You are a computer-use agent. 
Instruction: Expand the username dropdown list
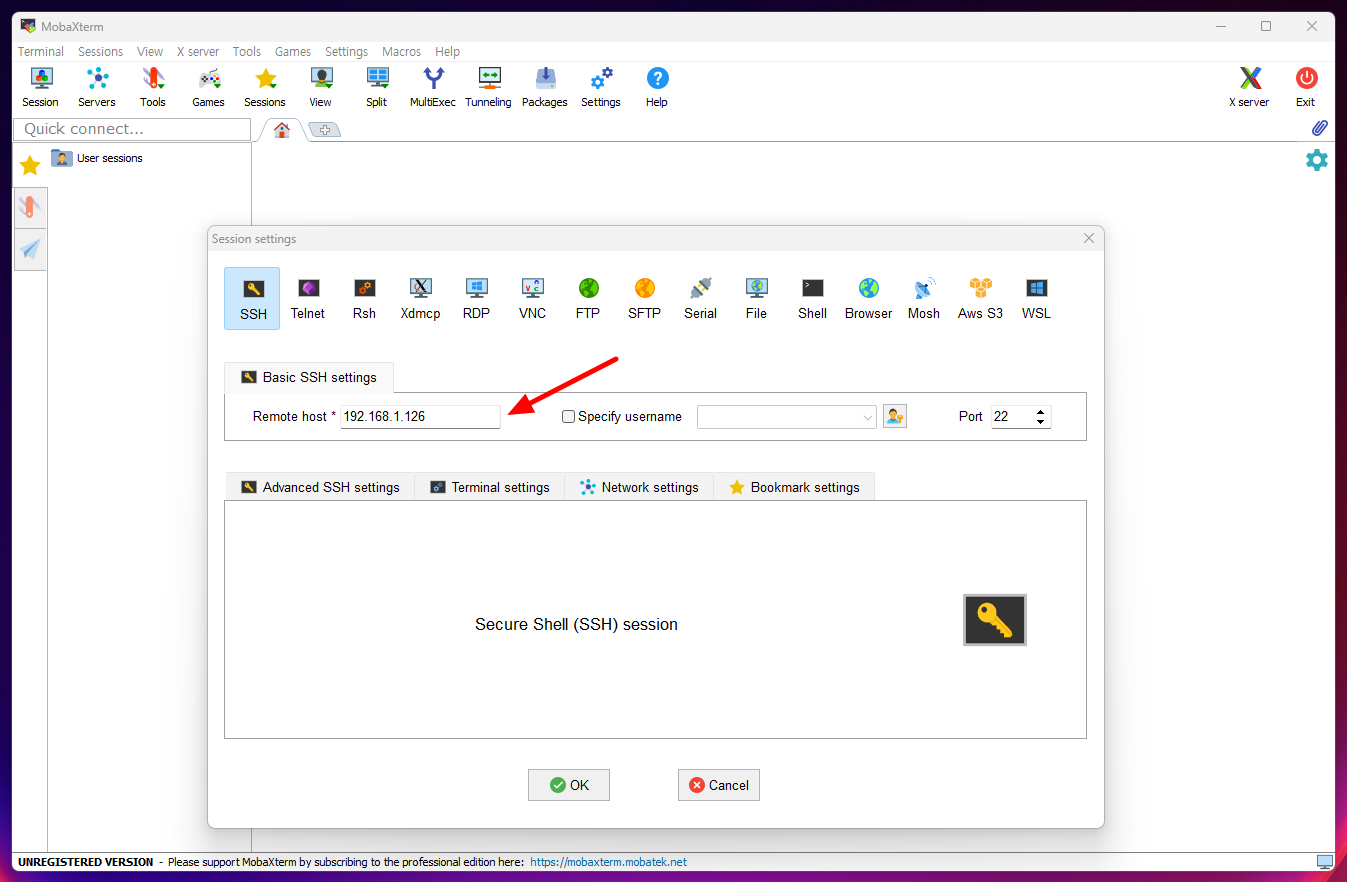tap(867, 417)
